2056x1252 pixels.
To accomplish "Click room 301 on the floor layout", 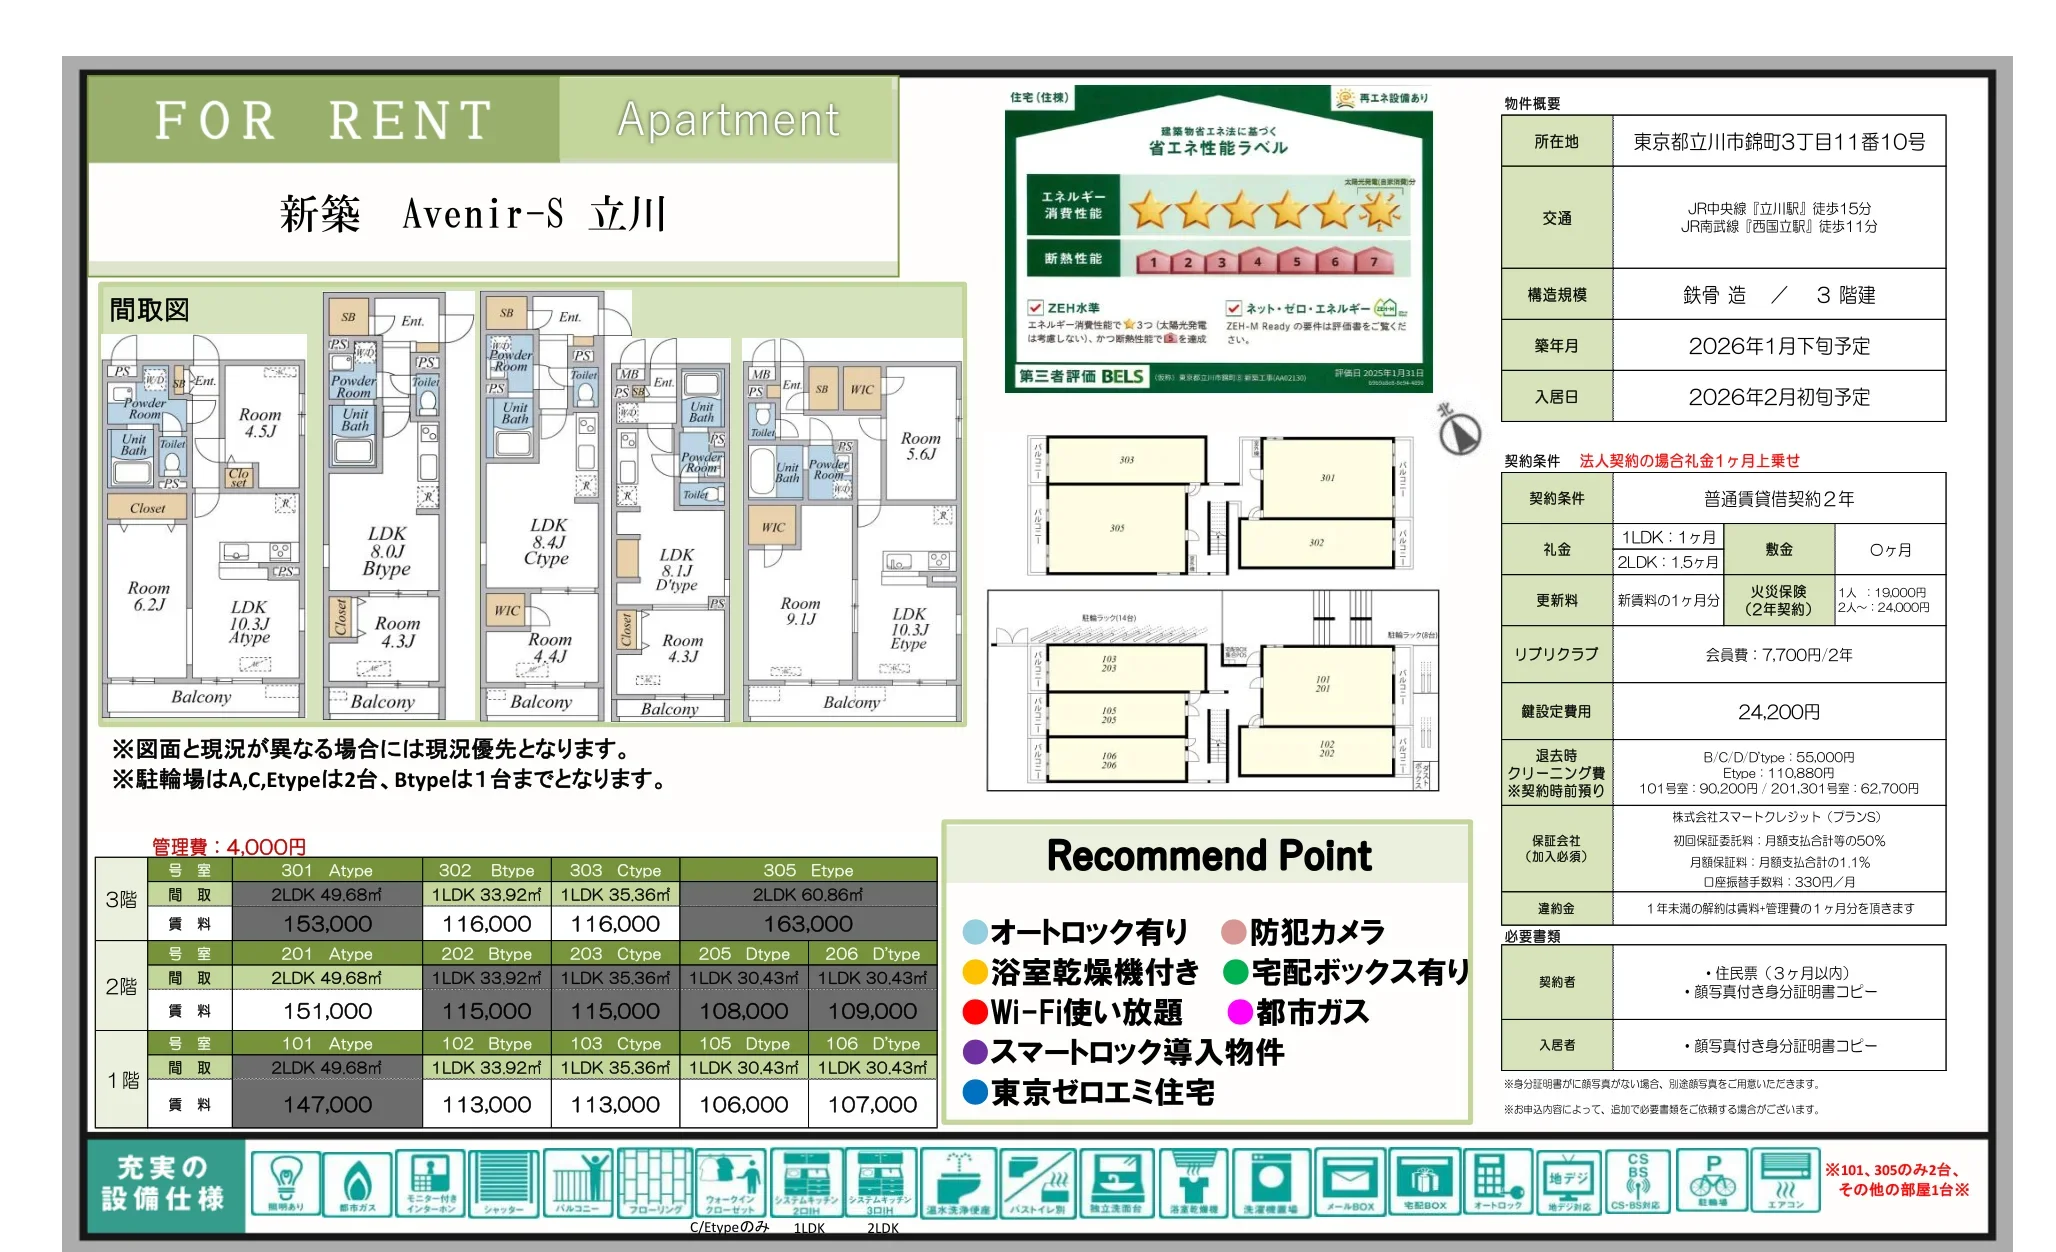I will (x=1327, y=477).
